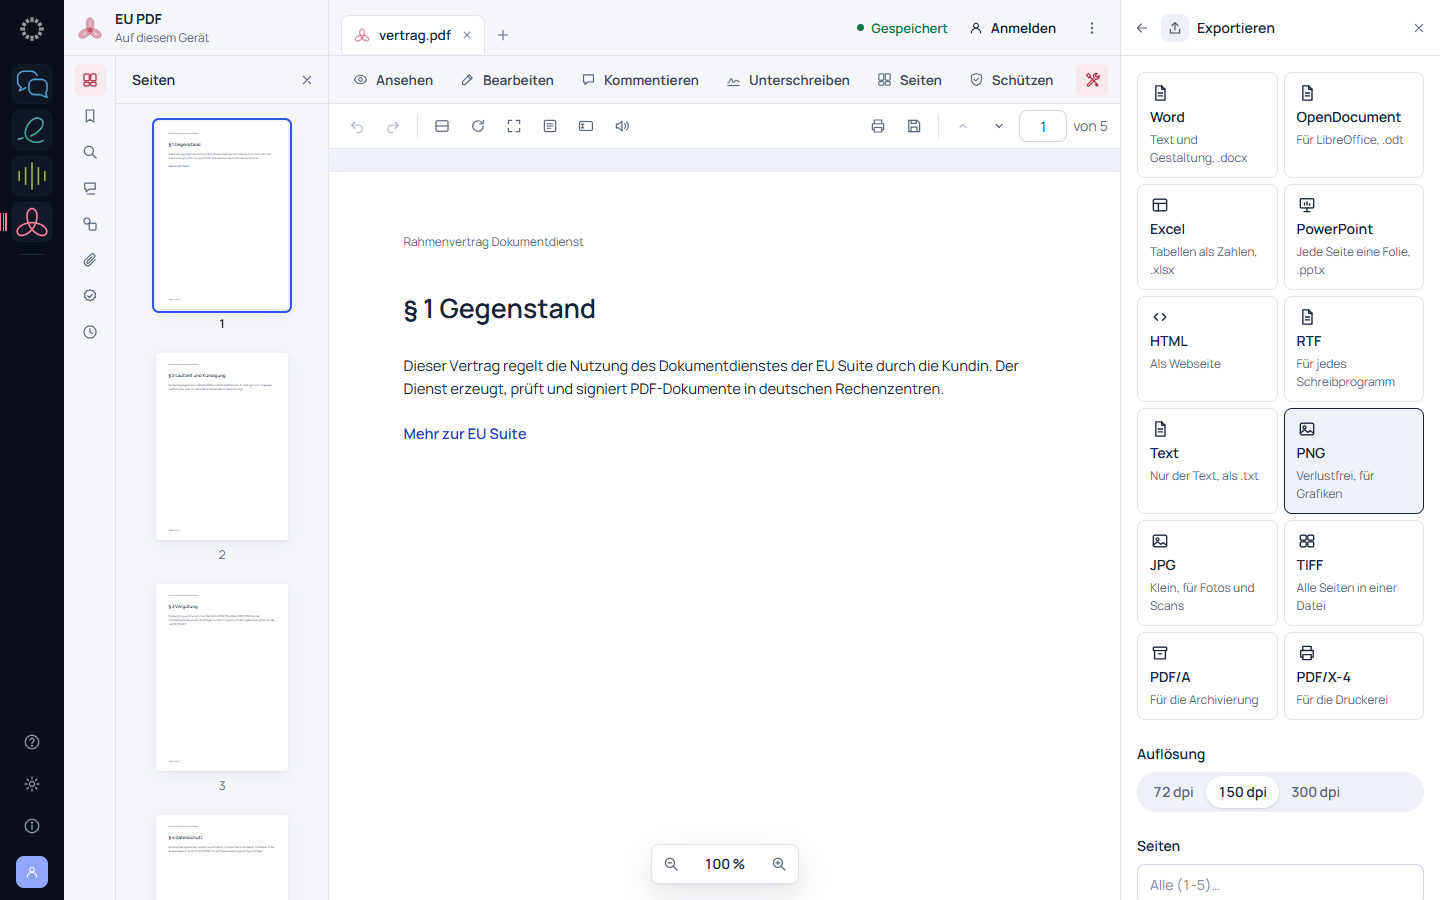1440x900 pixels.
Task: Click the Anmelden button
Action: 1012,28
